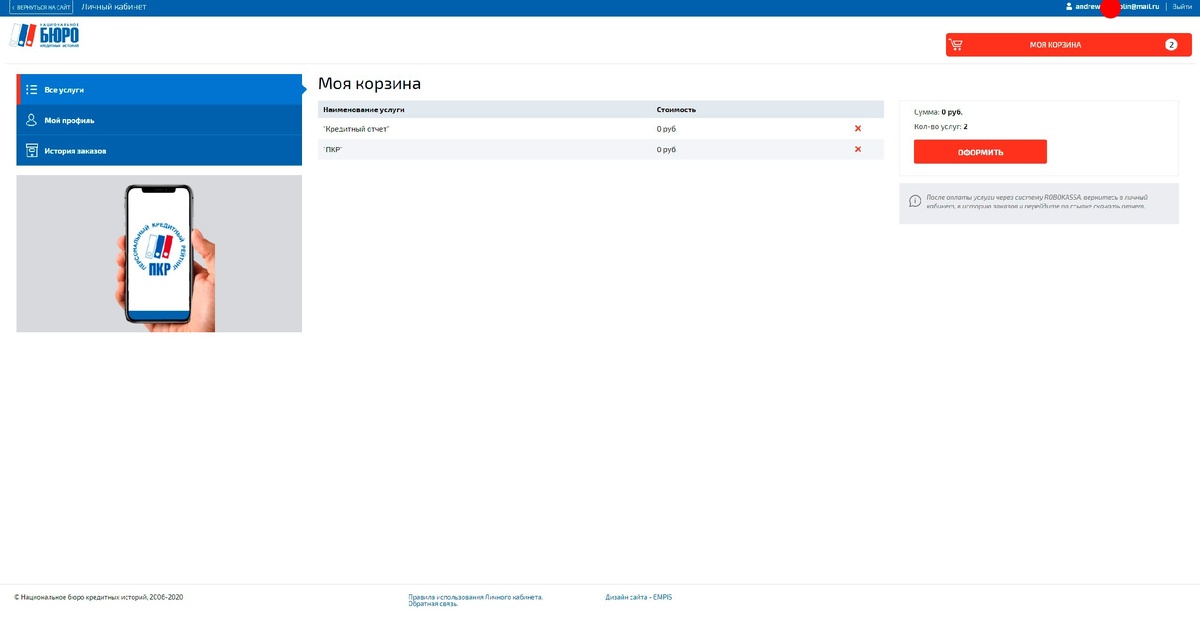Click the Выйти logout link
The image size is (1200, 620).
coord(1182,7)
